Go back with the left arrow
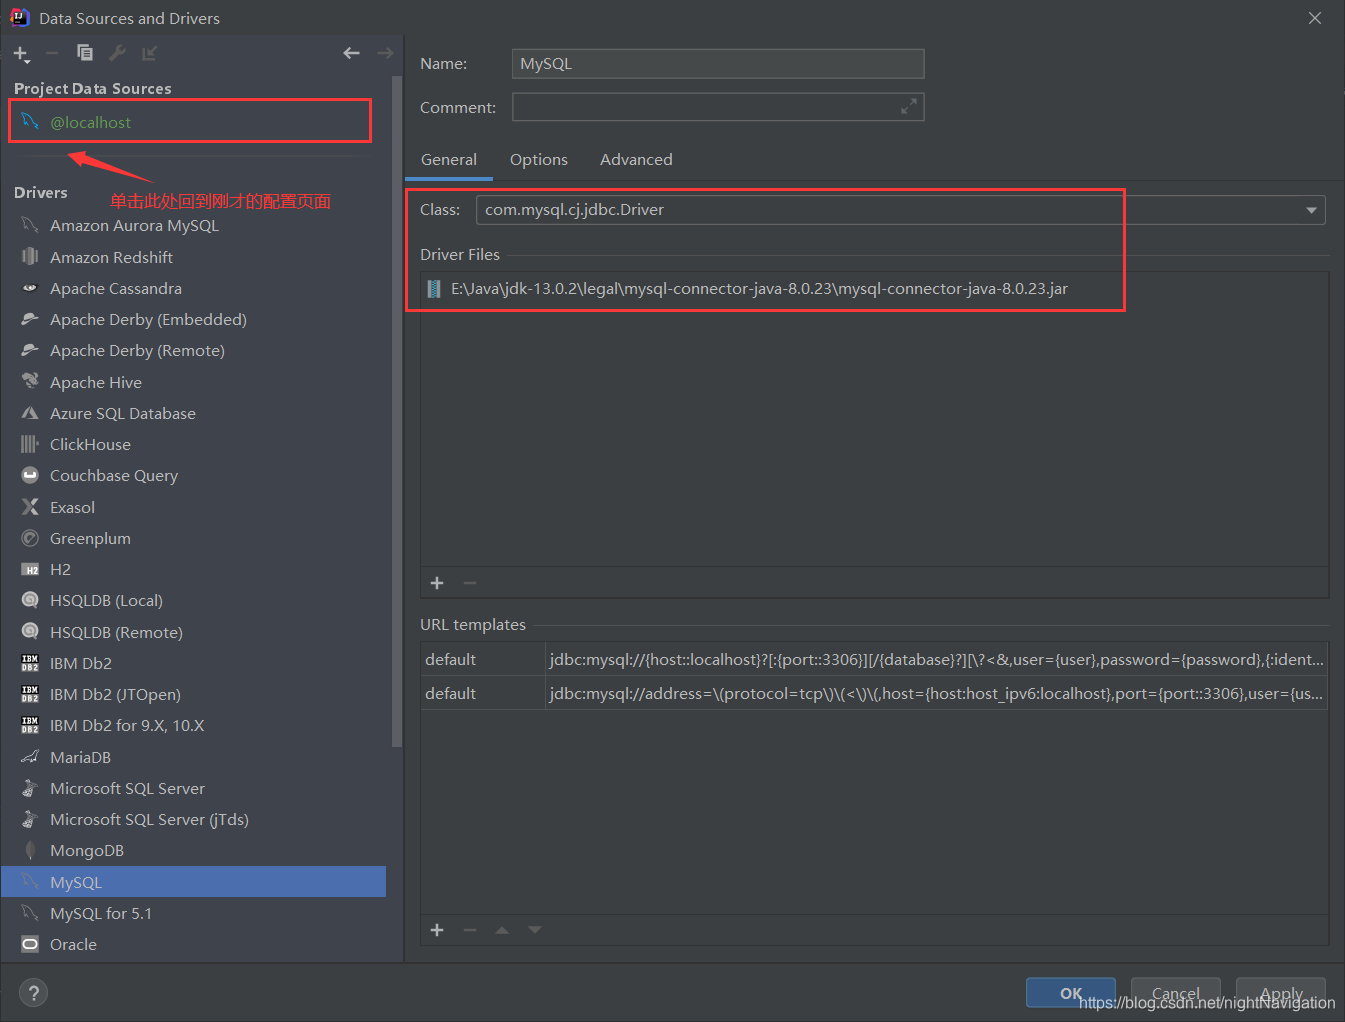1345x1022 pixels. [351, 53]
